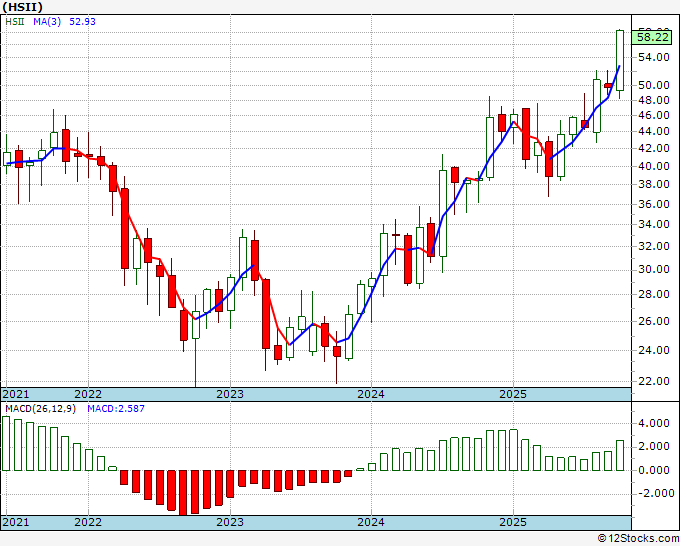Click the MACD:2.587 value label
This screenshot has height=546, width=680.
point(116,409)
